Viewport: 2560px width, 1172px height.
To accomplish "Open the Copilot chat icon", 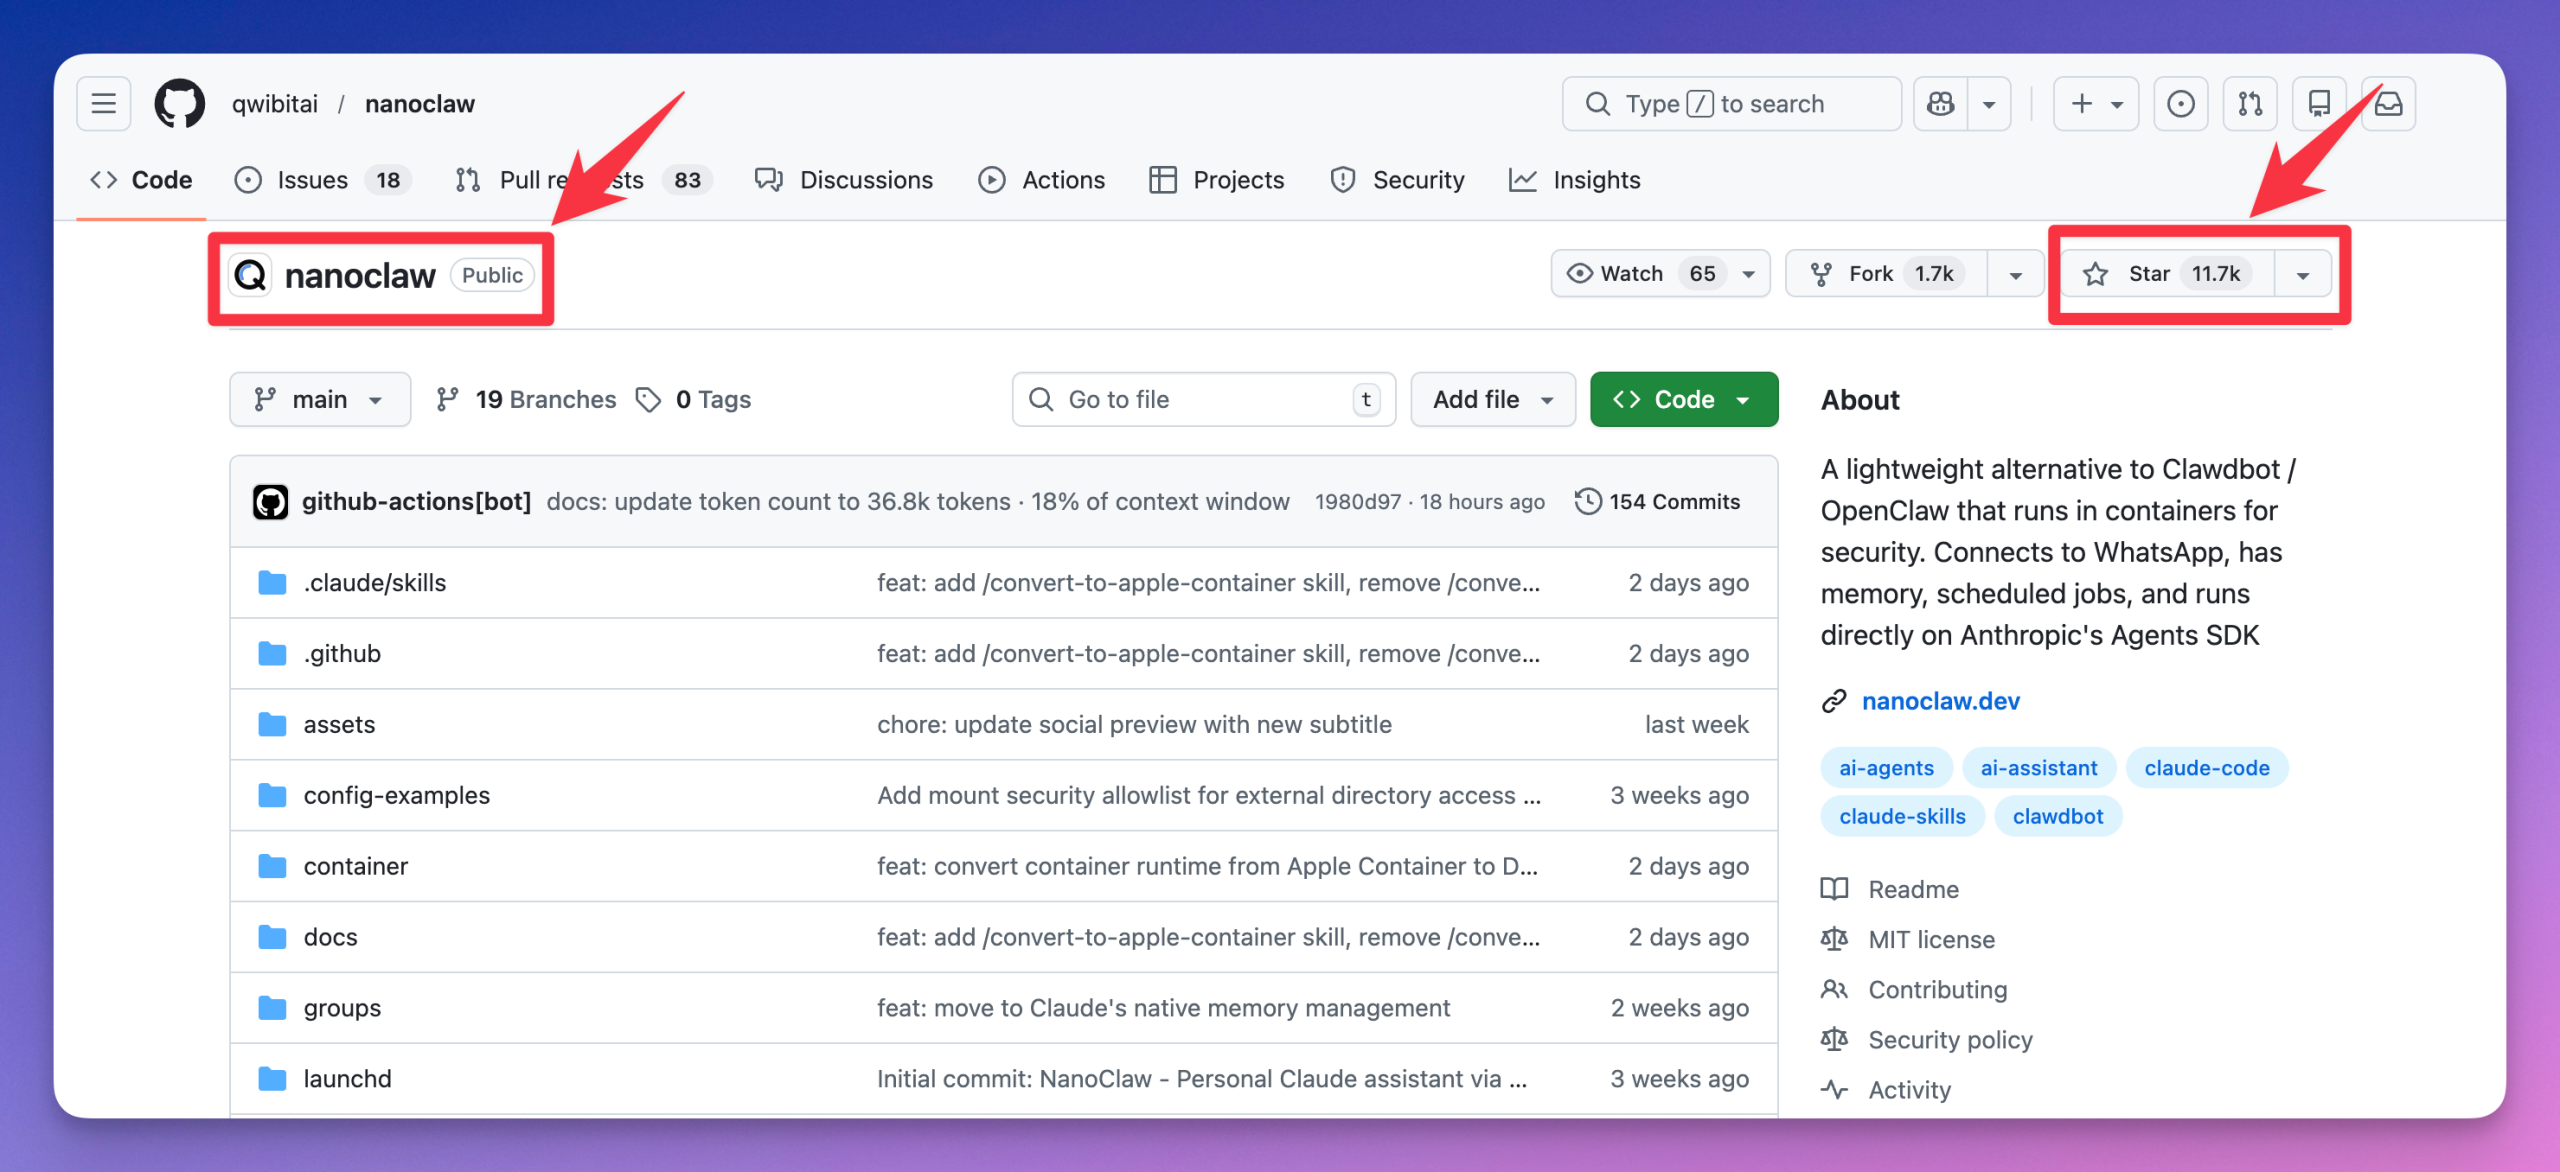I will 1941,104.
